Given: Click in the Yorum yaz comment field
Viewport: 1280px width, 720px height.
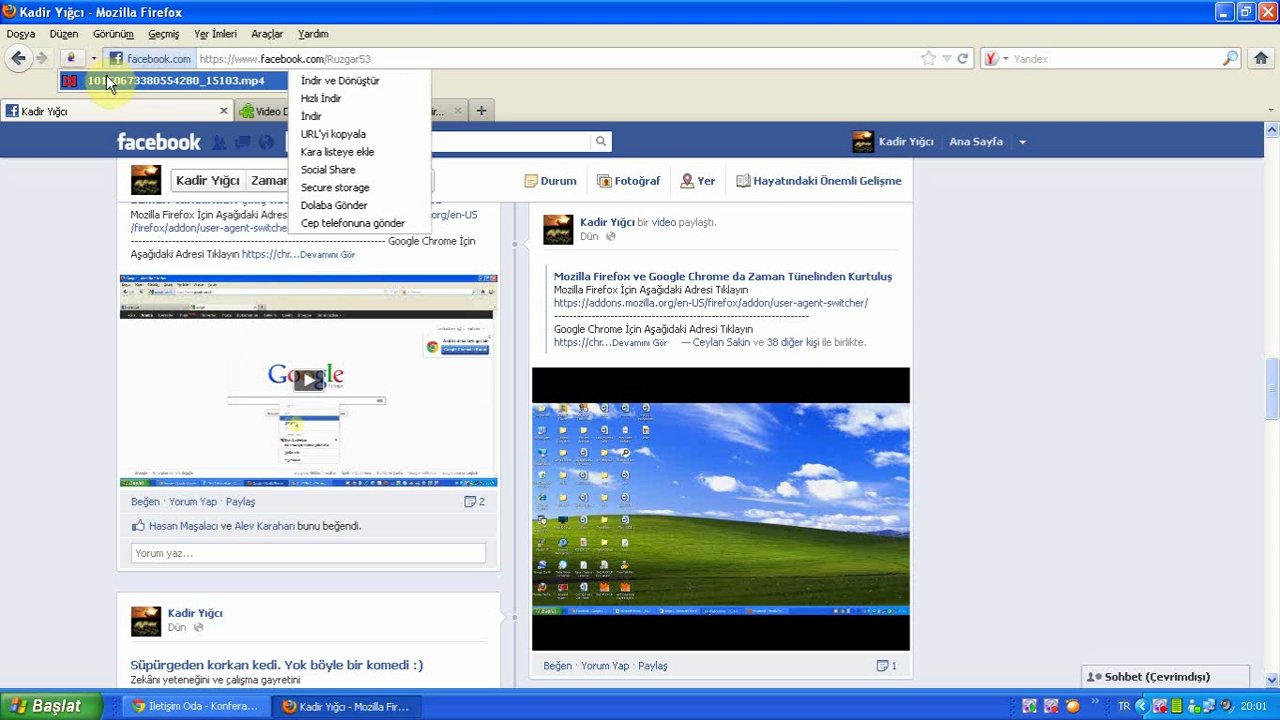Looking at the screenshot, I should [x=308, y=553].
